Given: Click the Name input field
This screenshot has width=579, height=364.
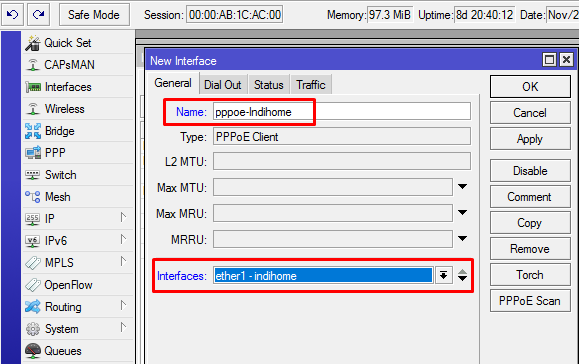Looking at the screenshot, I should (x=342, y=111).
